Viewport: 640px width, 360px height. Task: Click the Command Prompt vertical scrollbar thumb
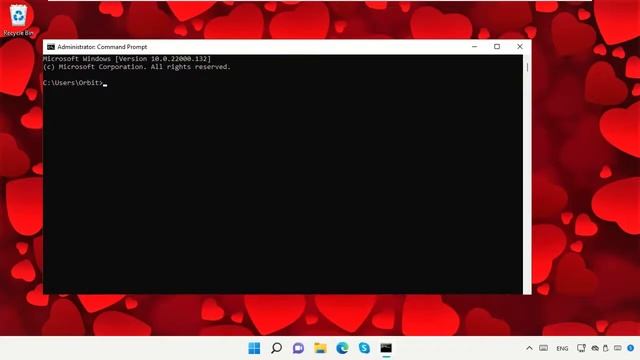527,67
